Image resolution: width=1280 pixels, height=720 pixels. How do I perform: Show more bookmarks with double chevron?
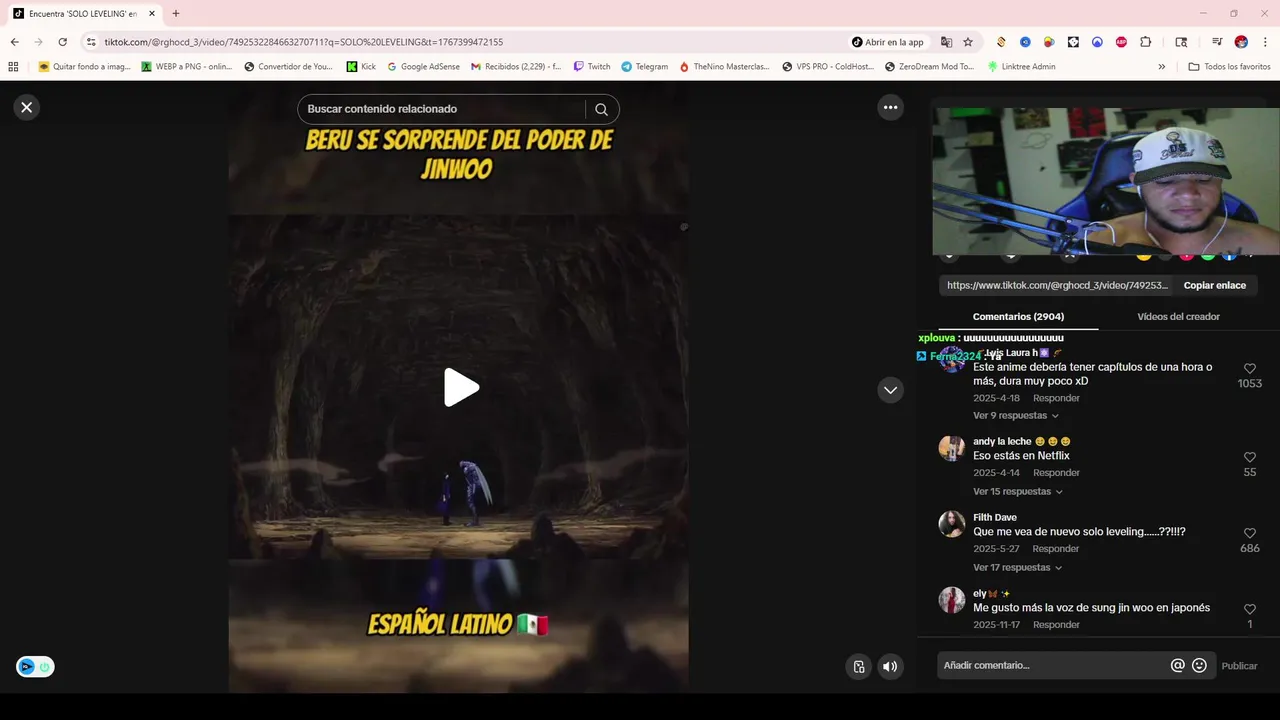(x=1161, y=67)
